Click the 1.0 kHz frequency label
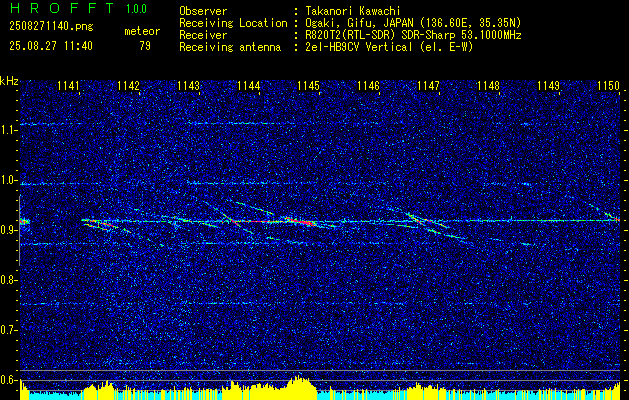Screen dimensions: 629x400 coord(8,180)
